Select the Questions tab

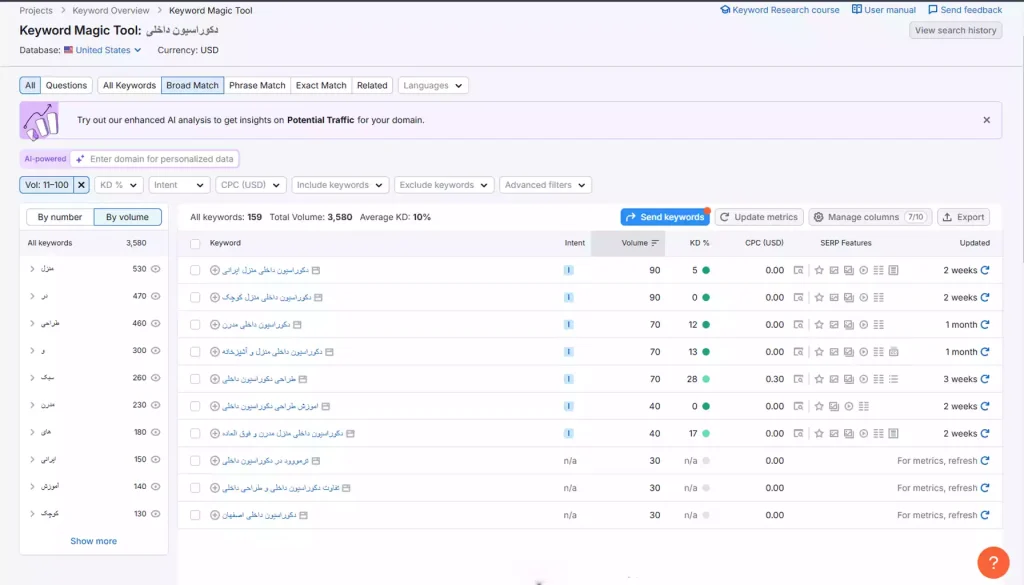pyautogui.click(x=67, y=85)
